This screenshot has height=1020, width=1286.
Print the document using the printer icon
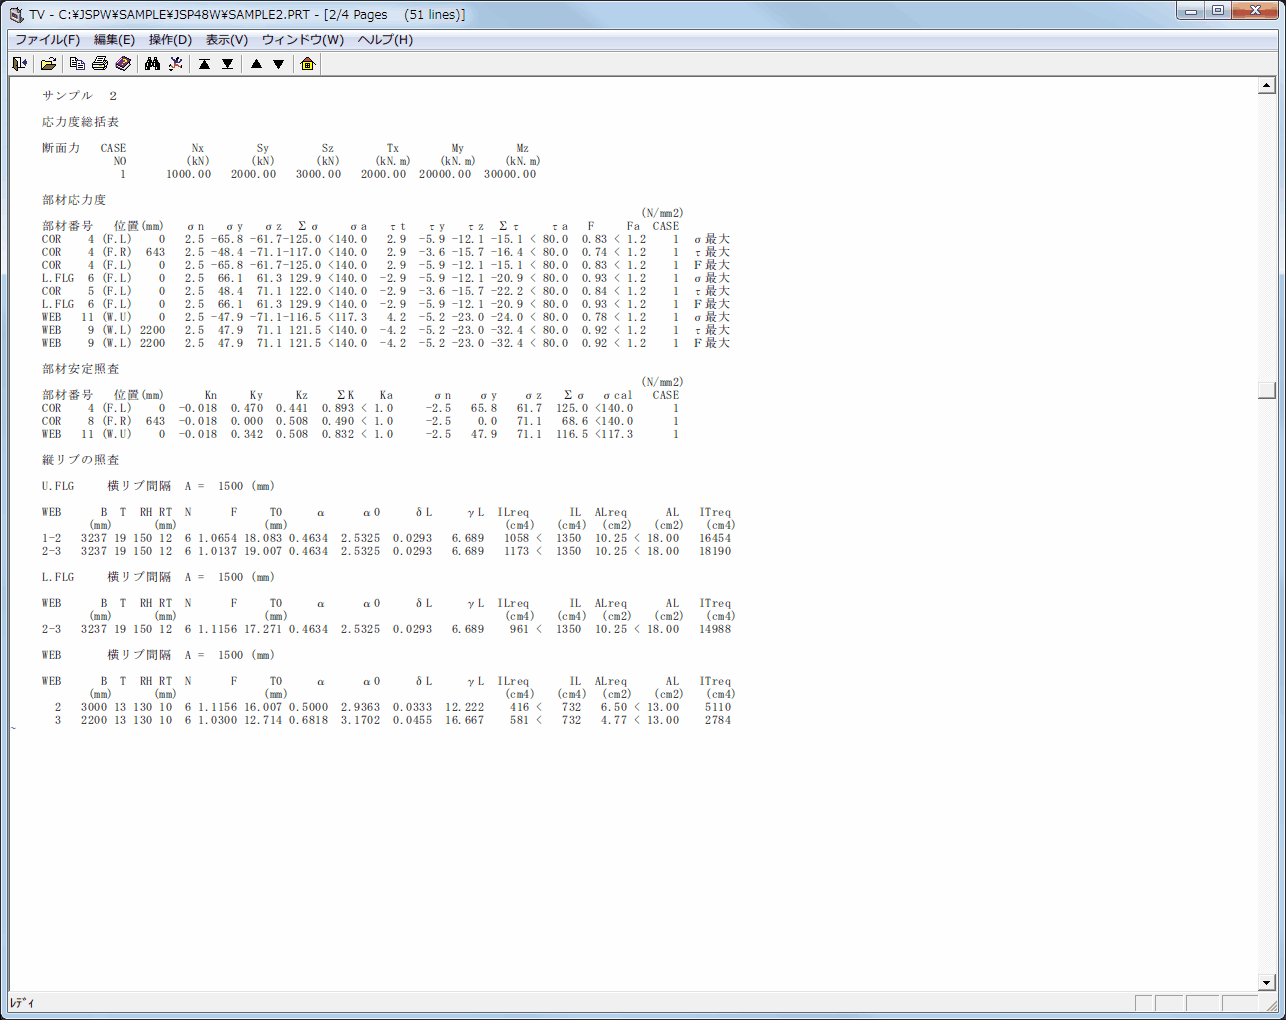pos(100,64)
